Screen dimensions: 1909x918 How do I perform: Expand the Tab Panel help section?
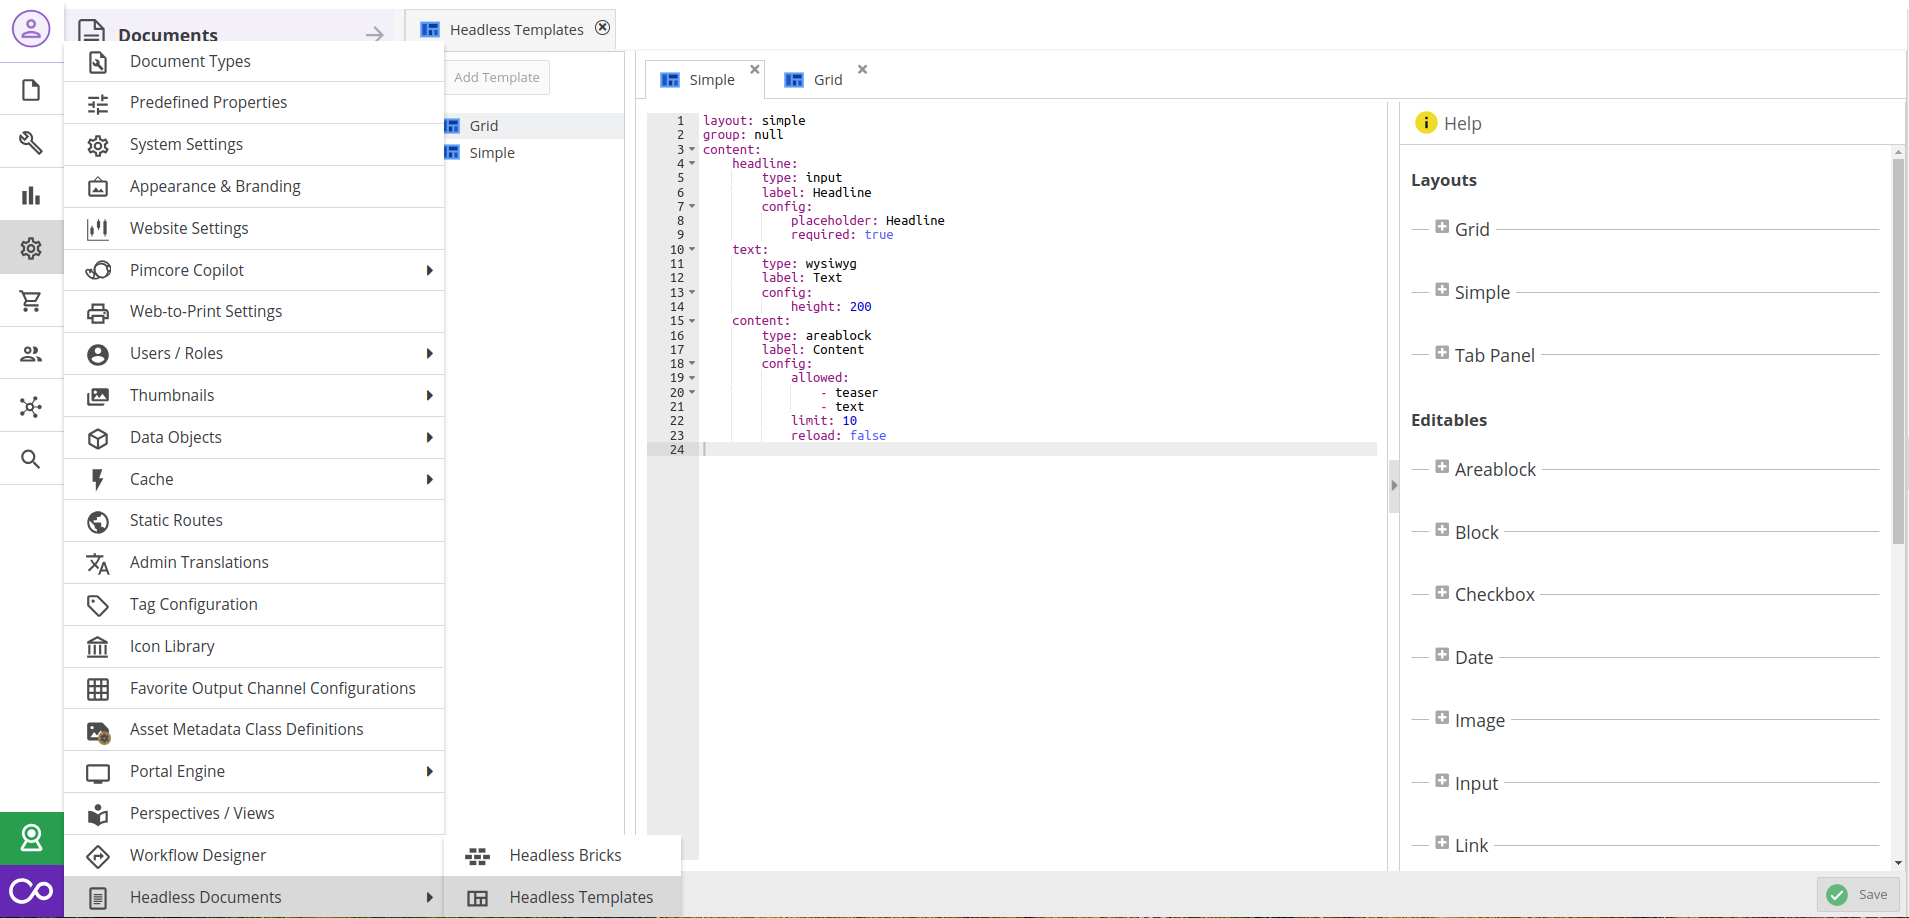click(1442, 353)
